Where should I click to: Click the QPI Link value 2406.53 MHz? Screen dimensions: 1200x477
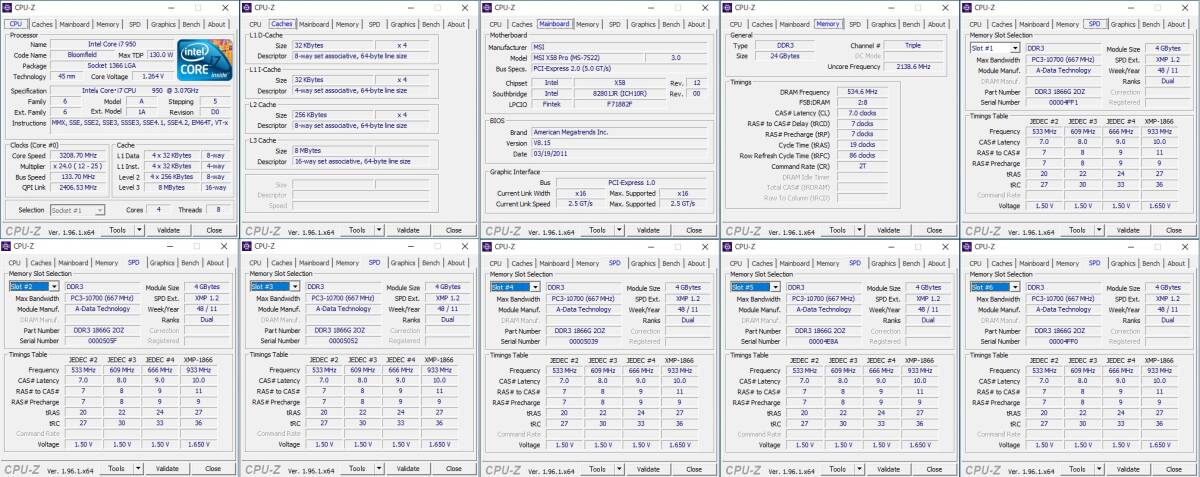pyautogui.click(x=77, y=187)
